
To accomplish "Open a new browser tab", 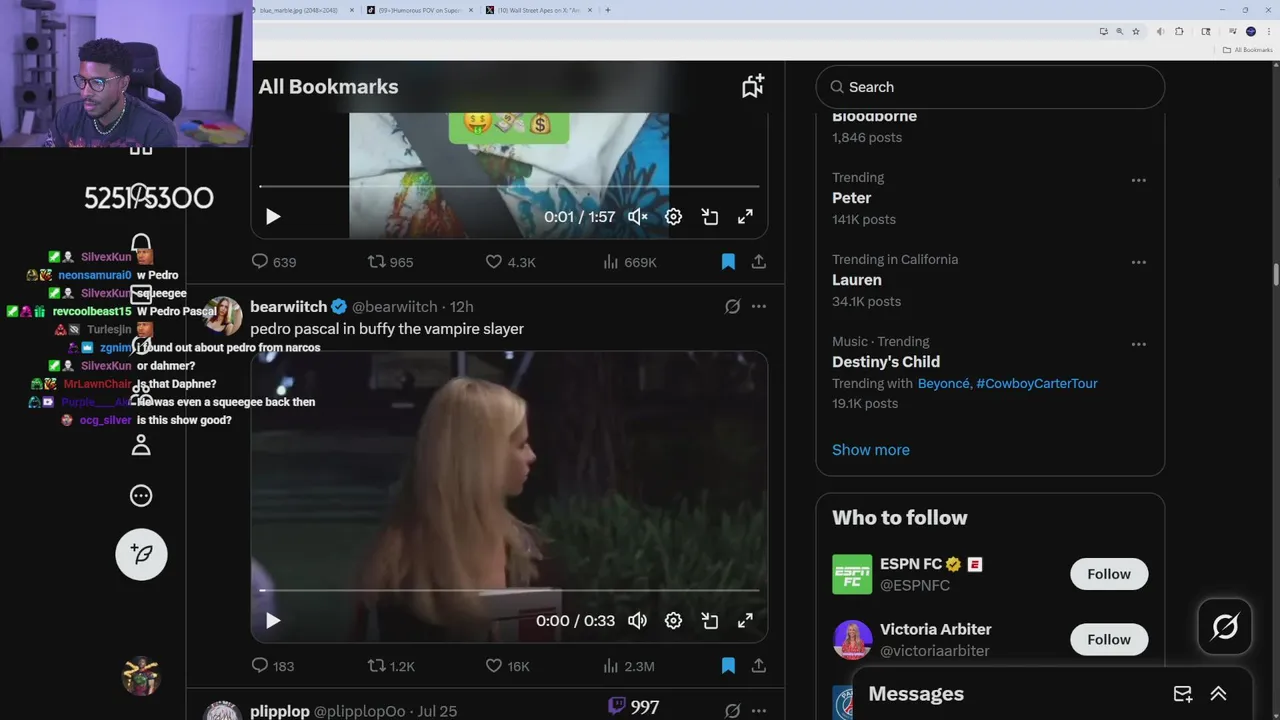I will (x=607, y=10).
